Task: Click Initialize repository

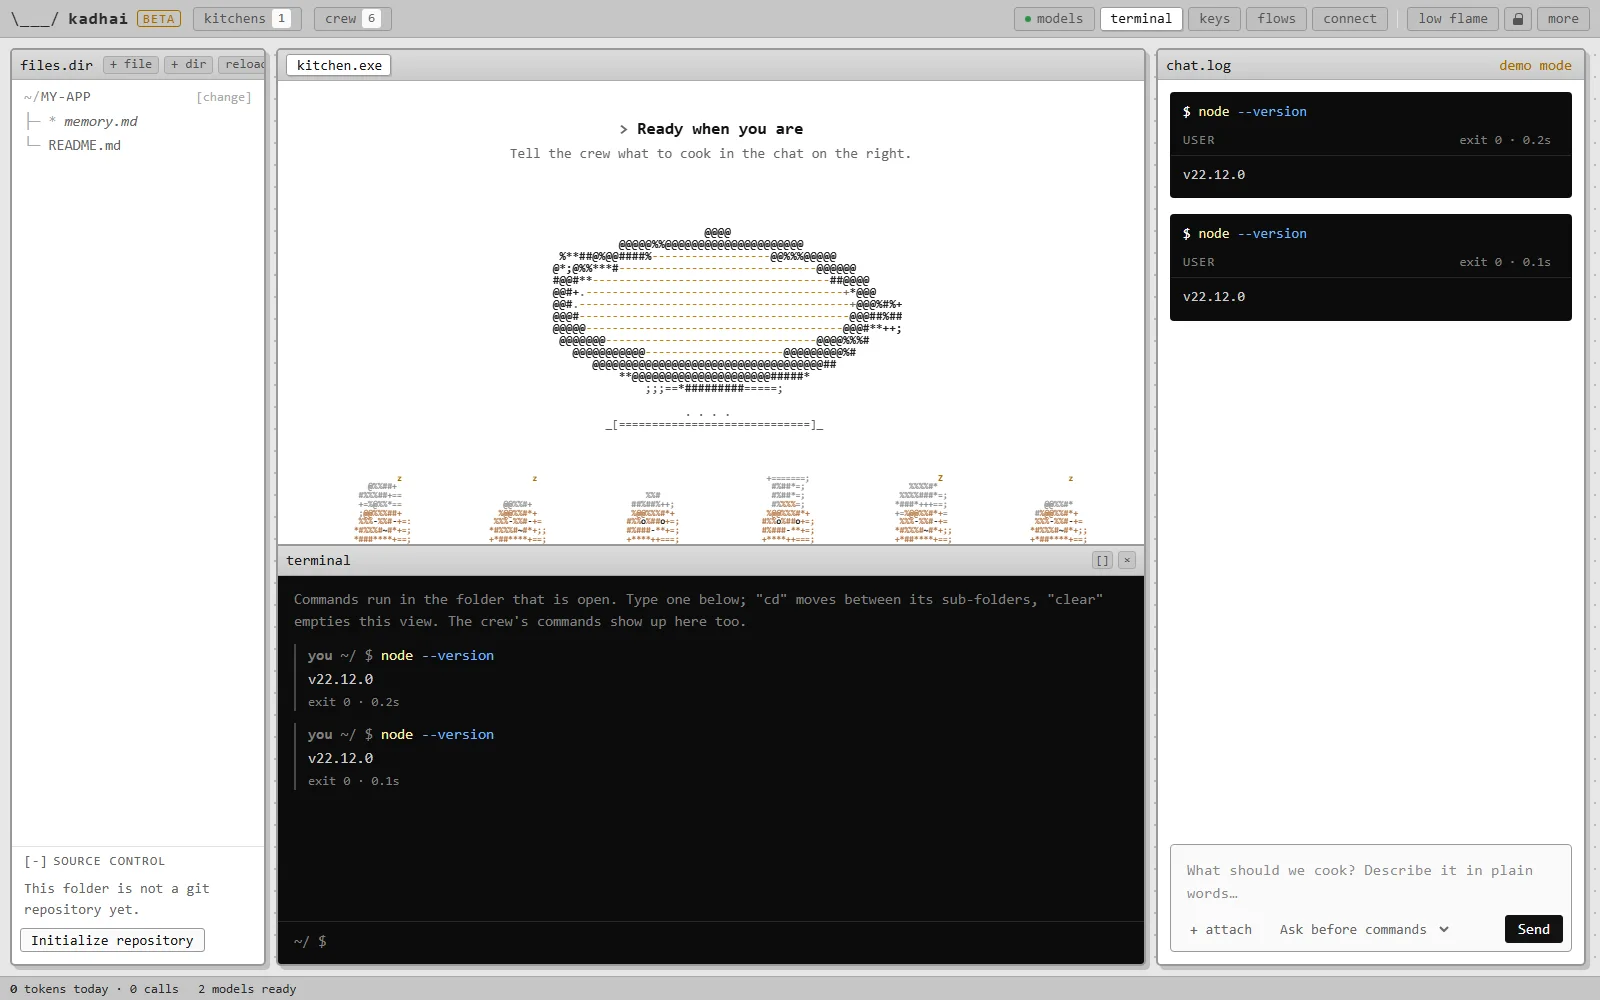Action: (112, 940)
